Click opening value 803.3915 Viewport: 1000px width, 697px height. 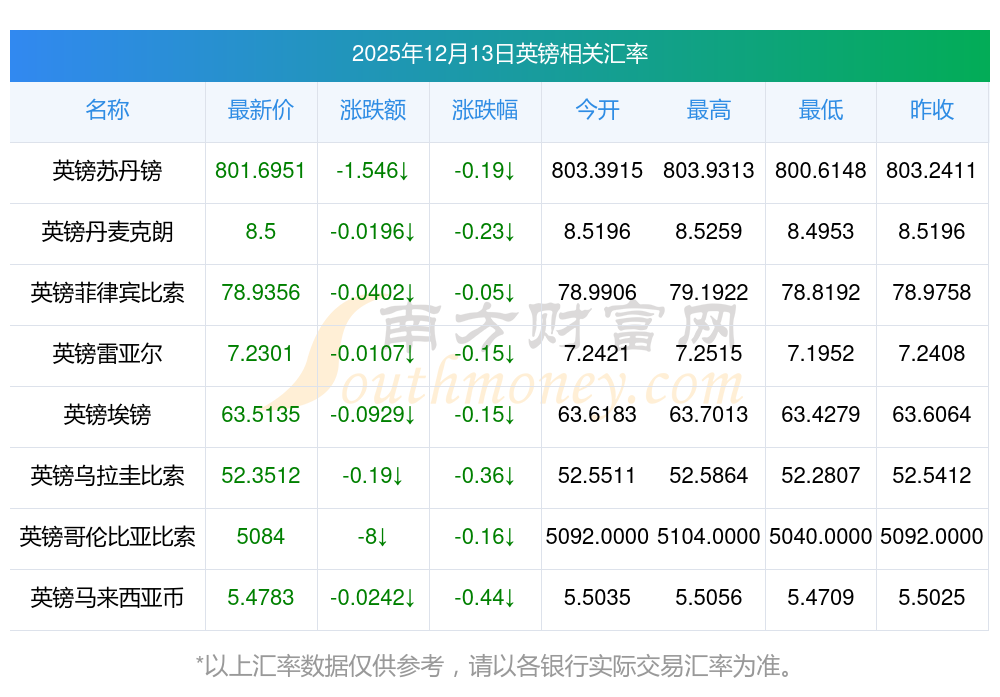click(x=597, y=171)
